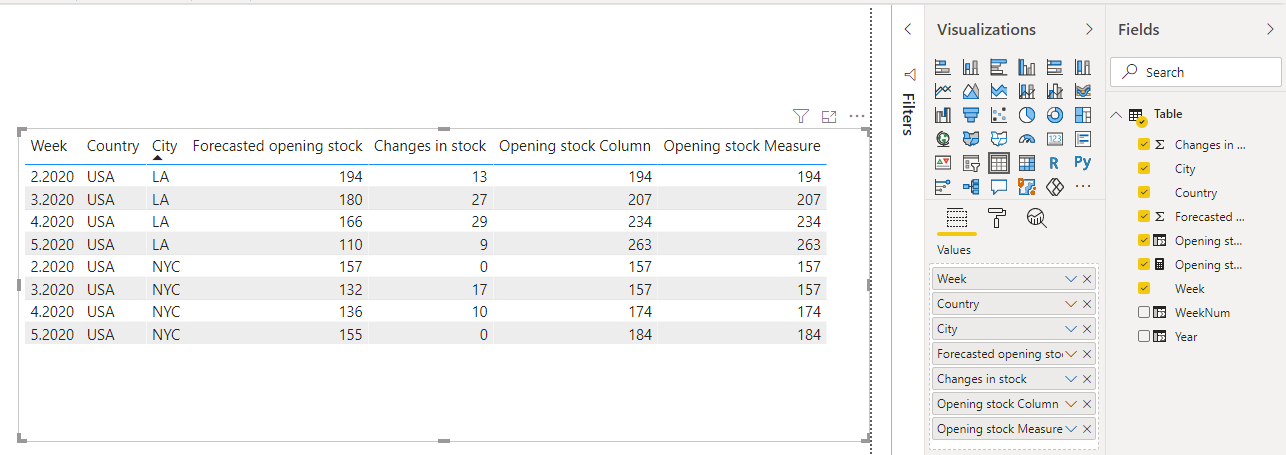1286x455 pixels.
Task: Switch to the Fields well tab
Action: [957, 218]
